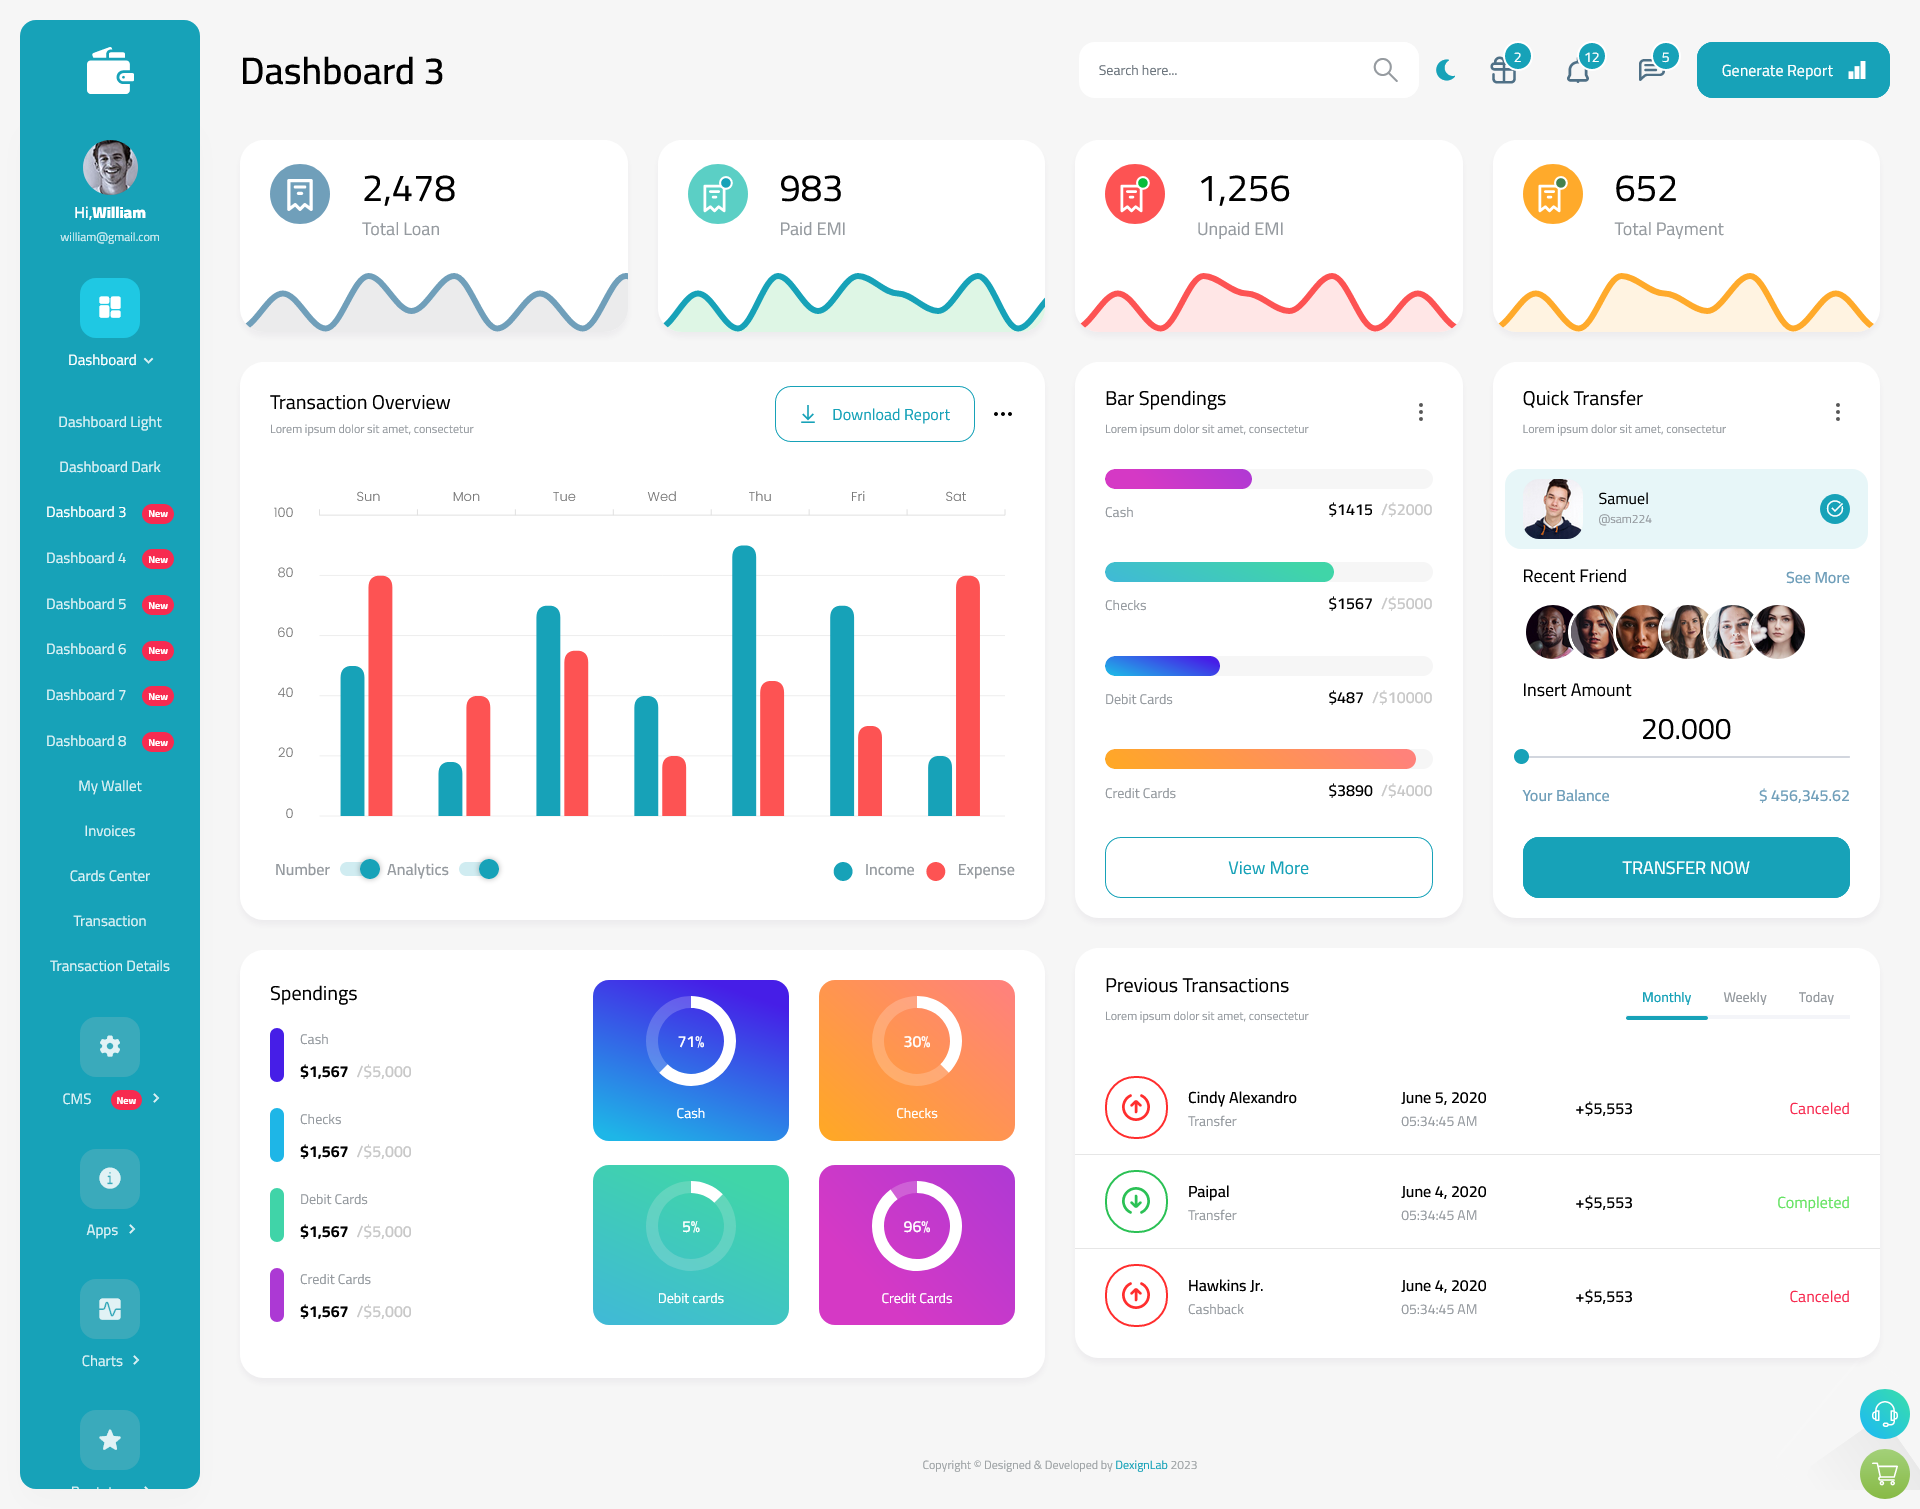Viewport: 1920px width, 1509px height.
Task: Click the search input field
Action: (1236, 69)
